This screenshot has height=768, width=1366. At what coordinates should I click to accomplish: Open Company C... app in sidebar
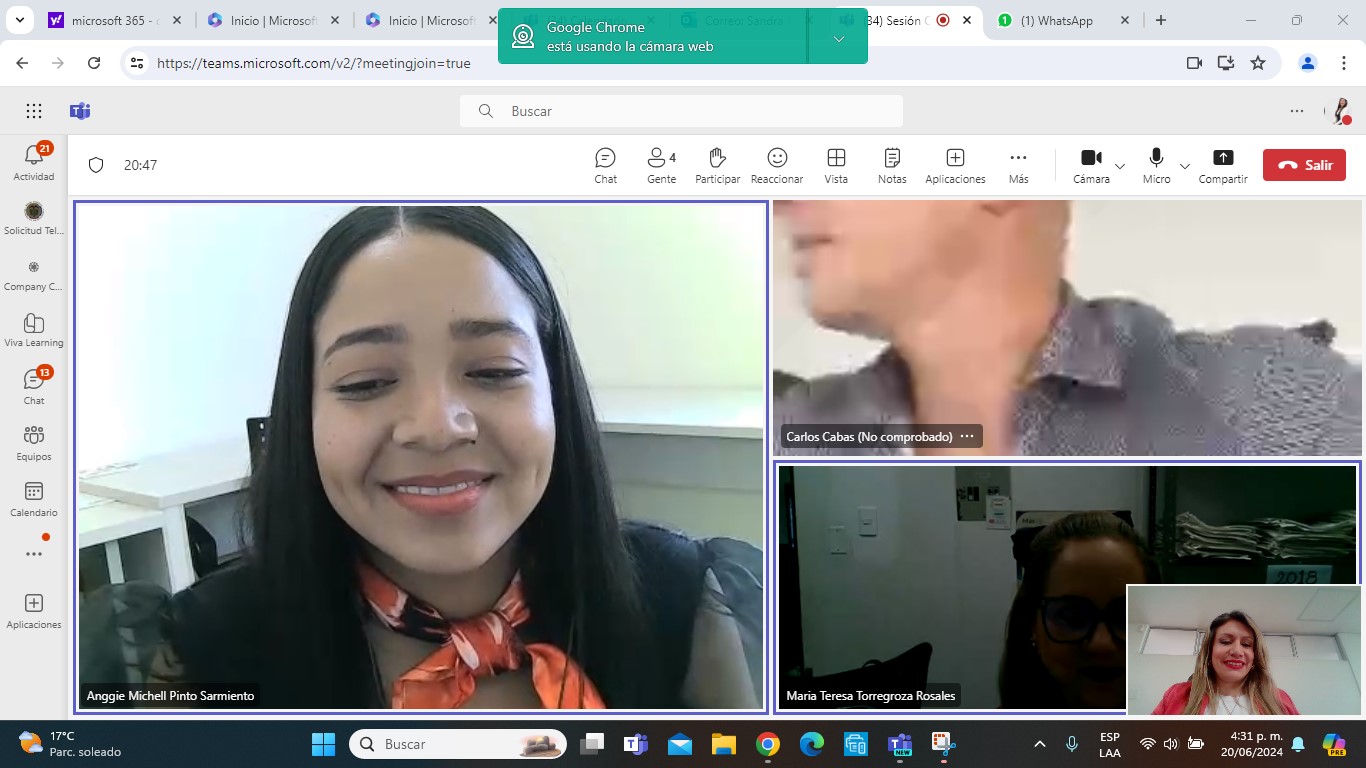(34, 274)
